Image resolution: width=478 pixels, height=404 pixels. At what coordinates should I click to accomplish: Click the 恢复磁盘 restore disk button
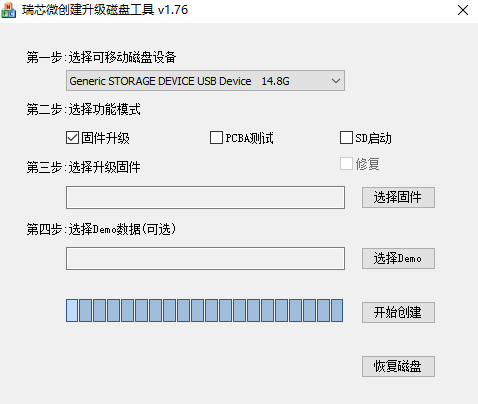pyautogui.click(x=398, y=366)
